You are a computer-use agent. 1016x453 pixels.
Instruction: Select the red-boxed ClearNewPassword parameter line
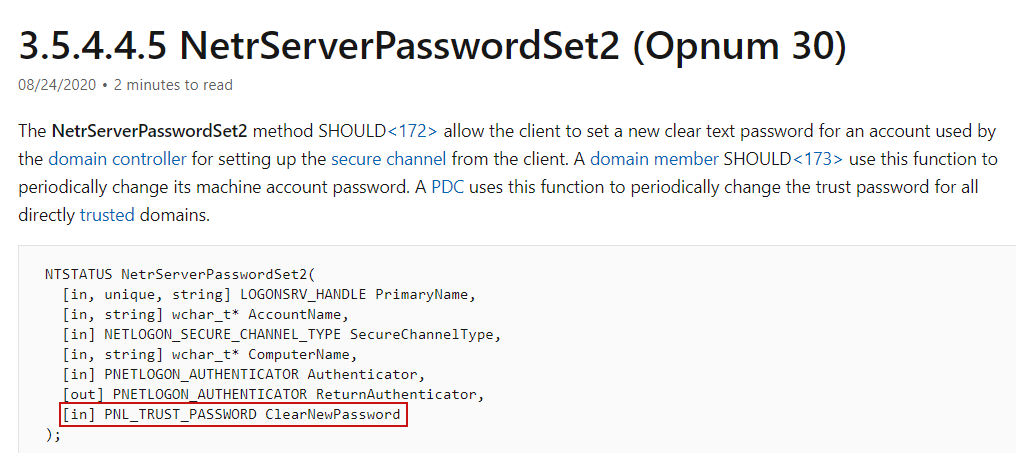coord(233,415)
